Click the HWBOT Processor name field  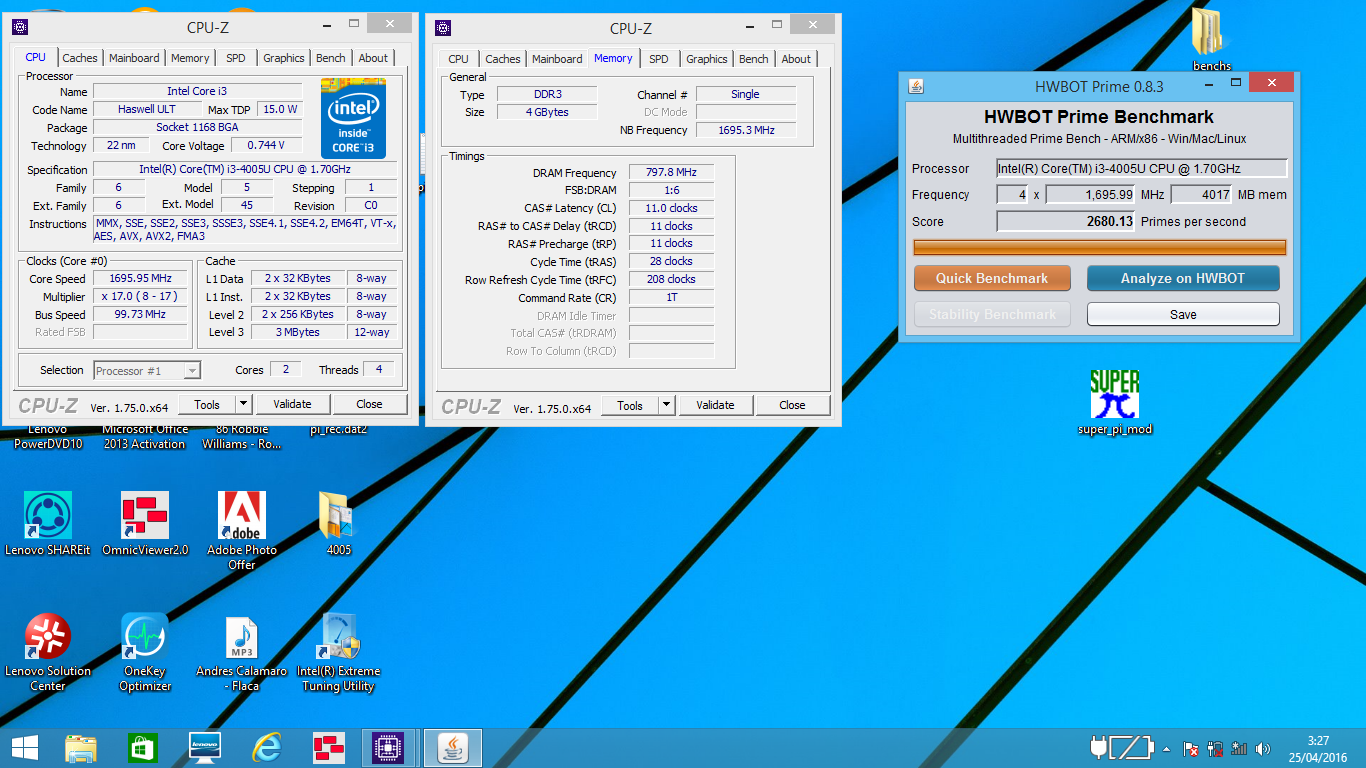pos(1141,169)
